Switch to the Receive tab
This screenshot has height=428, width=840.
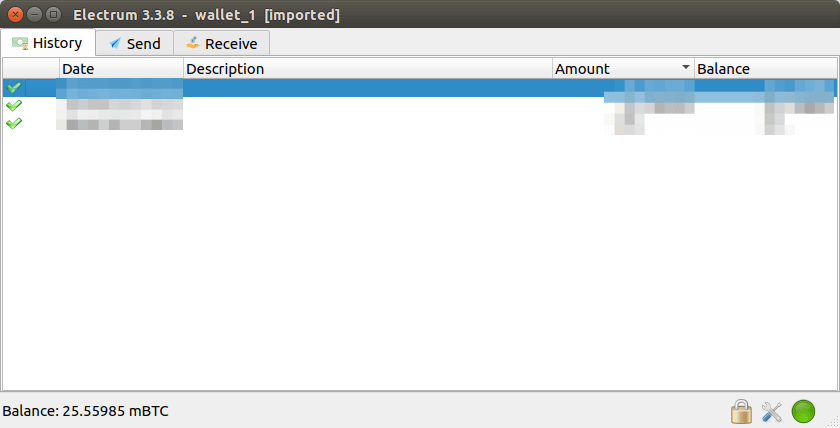click(x=221, y=44)
